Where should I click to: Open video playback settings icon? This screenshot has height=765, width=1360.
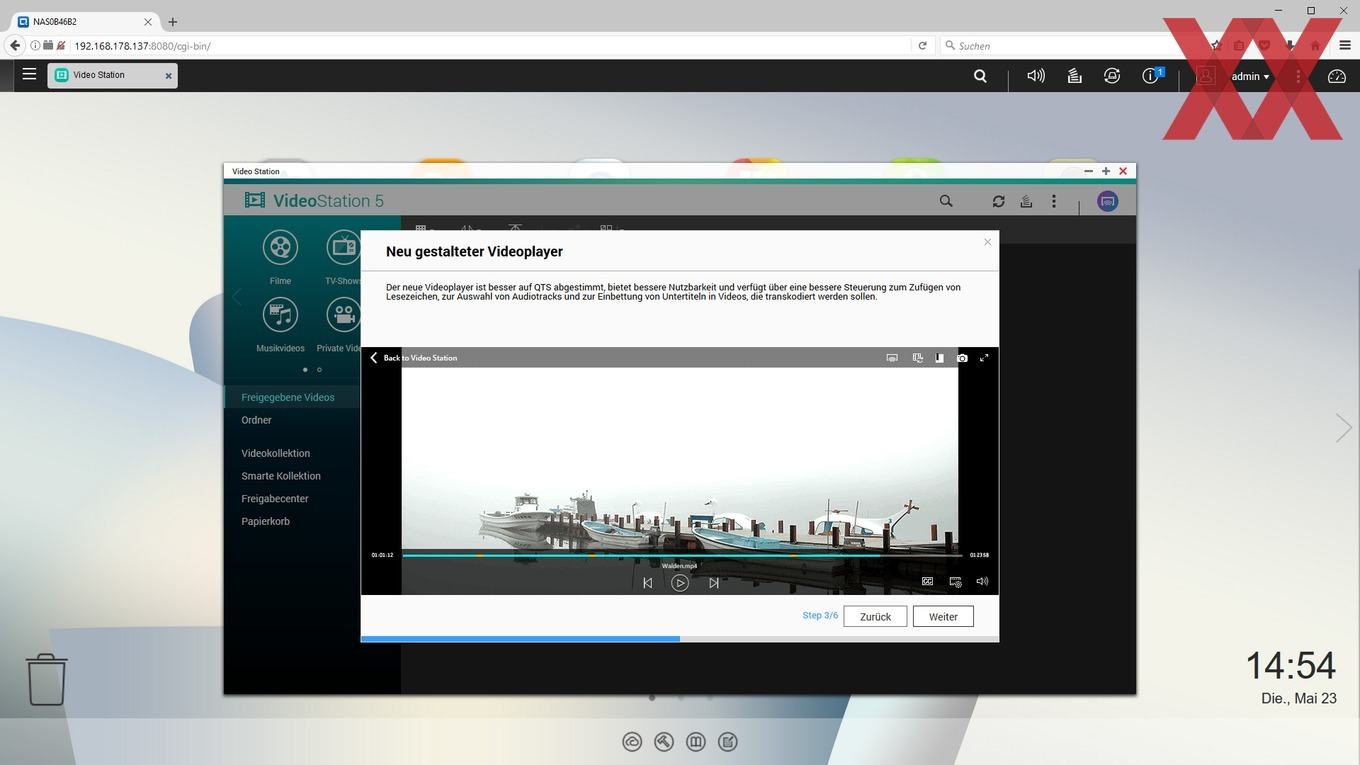(x=955, y=582)
